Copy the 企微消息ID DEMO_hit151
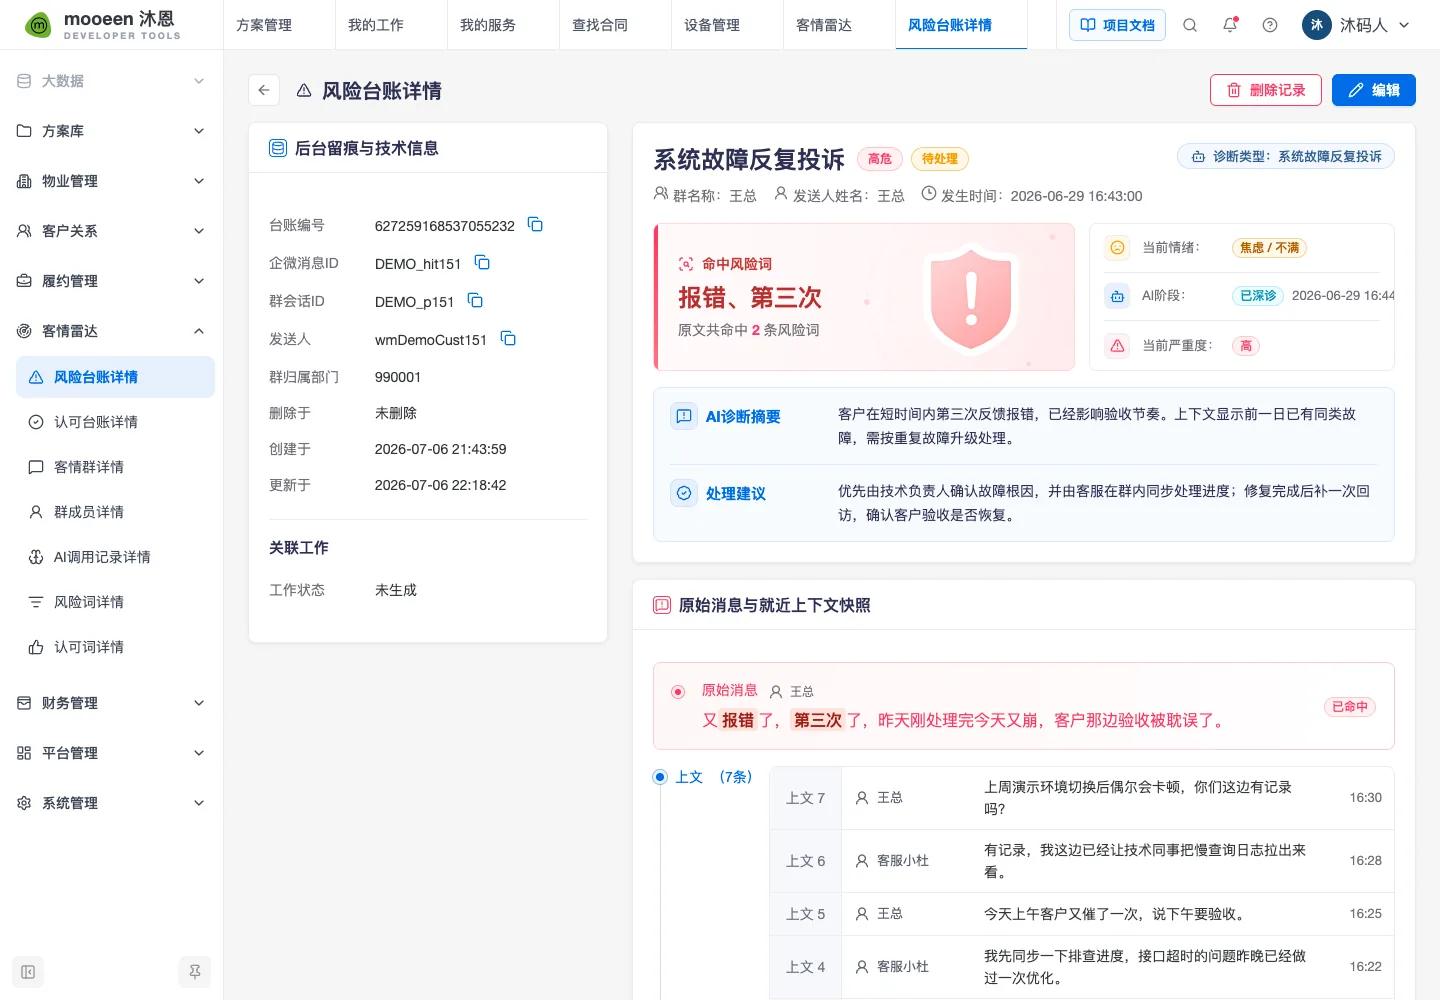 (x=482, y=263)
